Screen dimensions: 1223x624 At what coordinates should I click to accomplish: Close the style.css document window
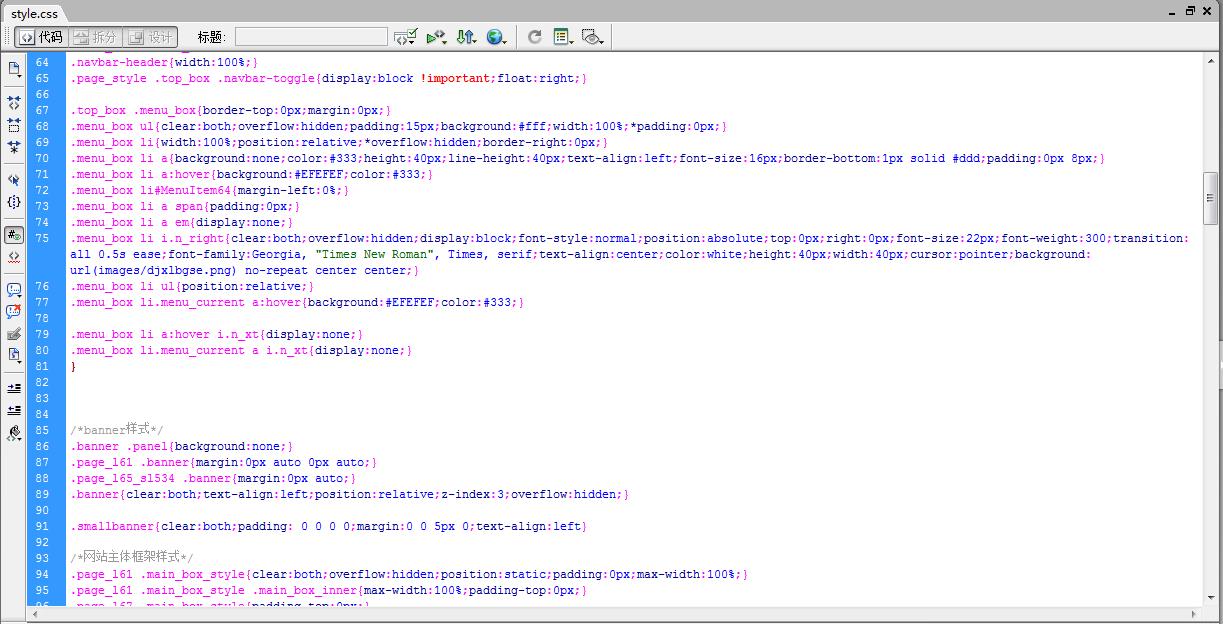pos(1208,11)
